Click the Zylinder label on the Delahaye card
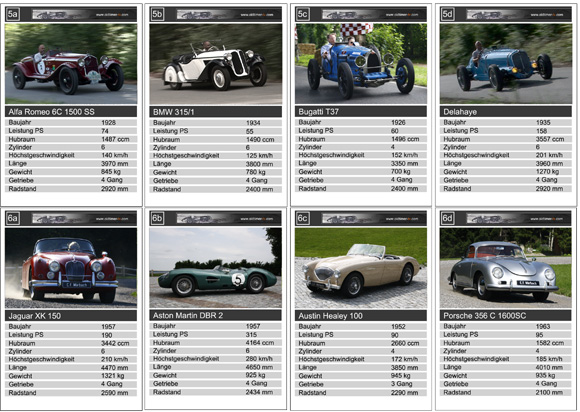The height and width of the screenshot is (412, 580). click(x=455, y=147)
